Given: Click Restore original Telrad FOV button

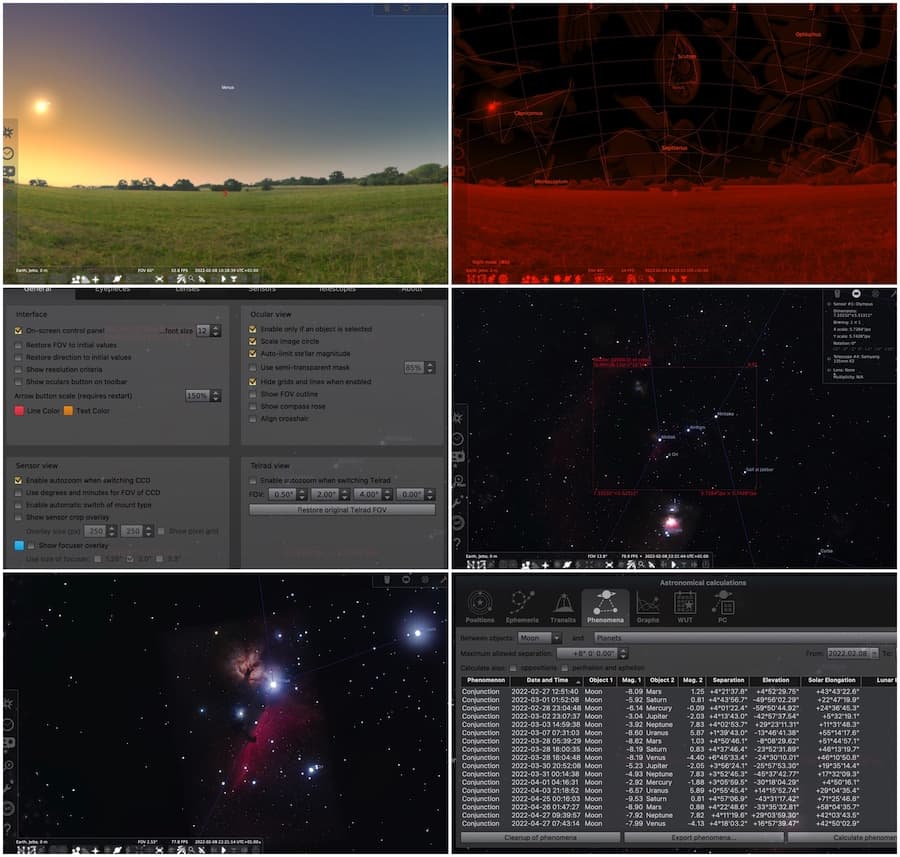Looking at the screenshot, I should click(342, 510).
